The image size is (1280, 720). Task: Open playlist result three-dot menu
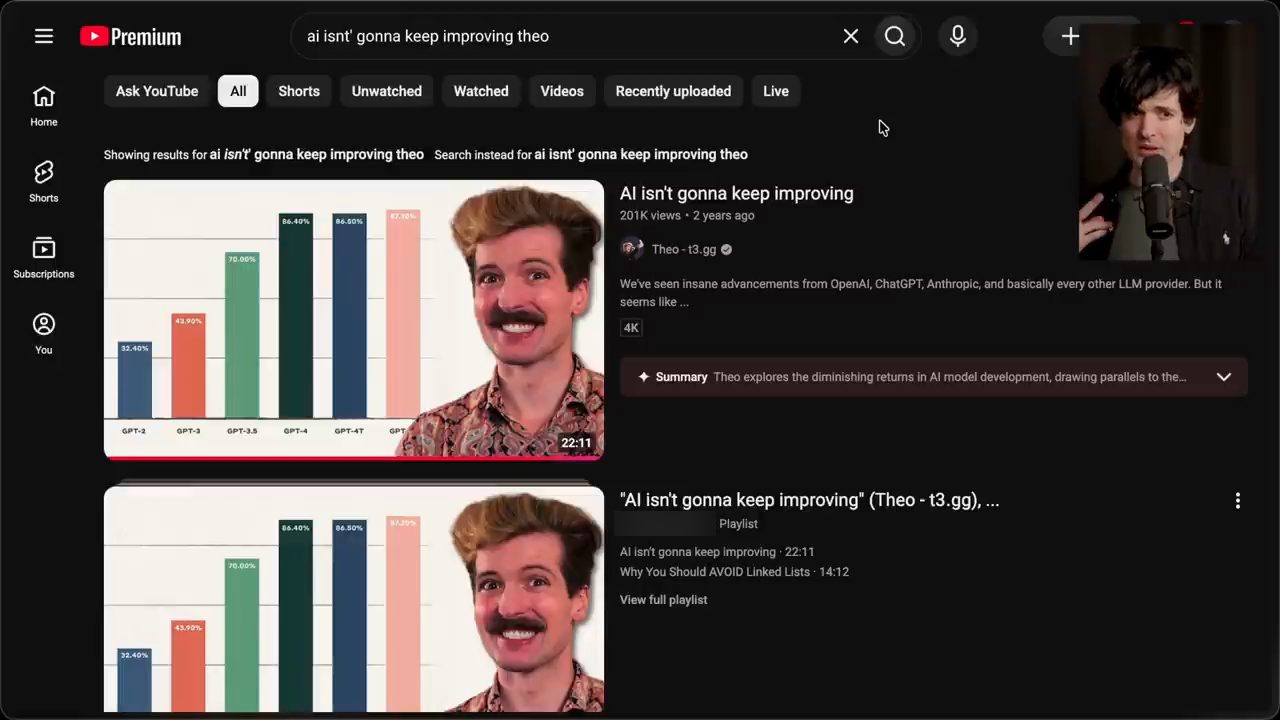(1237, 501)
